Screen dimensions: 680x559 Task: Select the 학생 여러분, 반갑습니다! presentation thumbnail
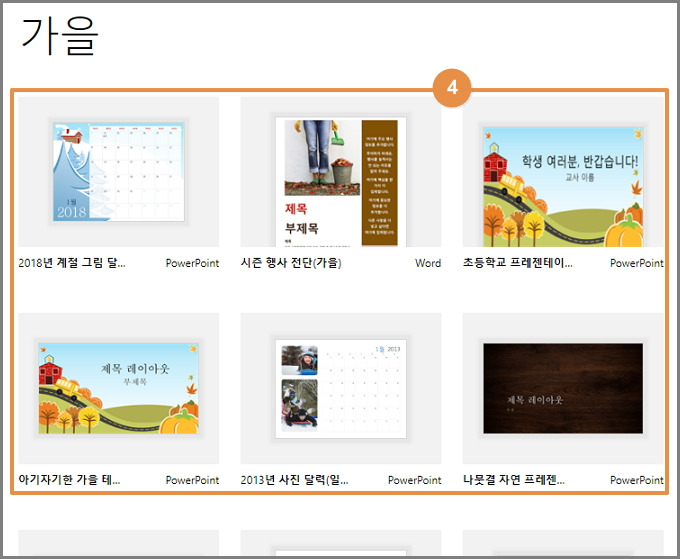pos(563,172)
